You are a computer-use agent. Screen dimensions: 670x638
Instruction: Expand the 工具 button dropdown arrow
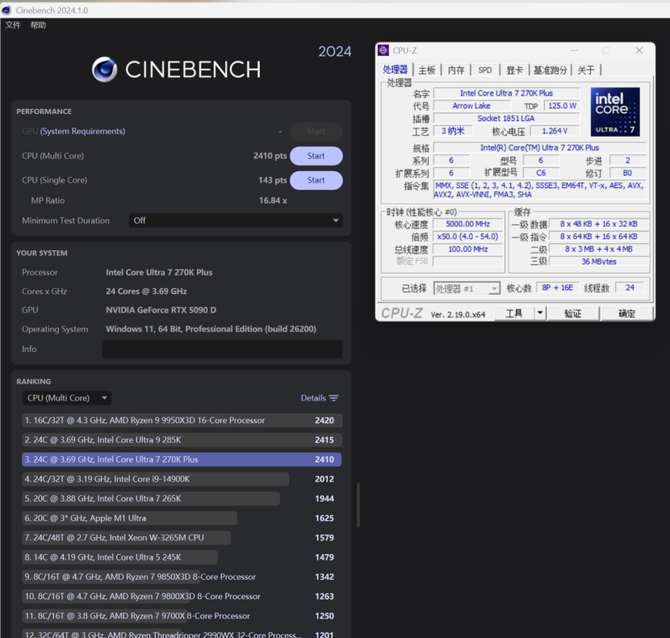540,313
